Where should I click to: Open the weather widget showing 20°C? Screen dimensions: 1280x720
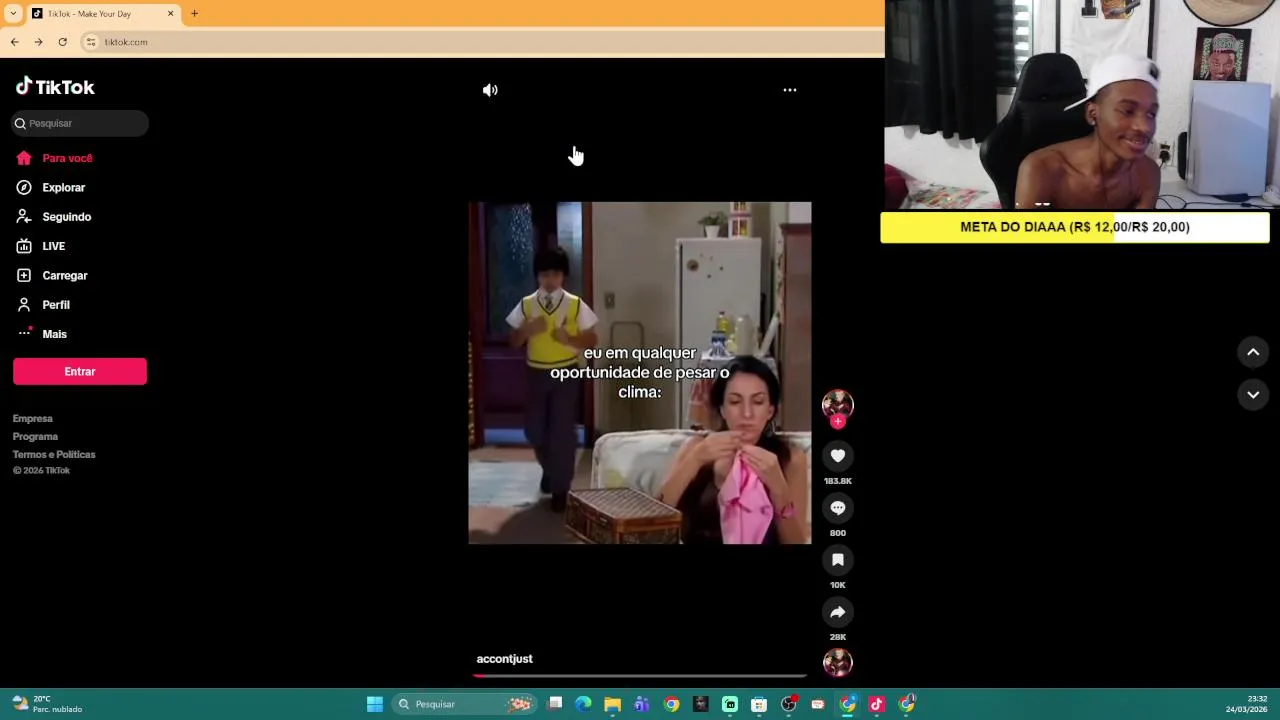click(47, 704)
